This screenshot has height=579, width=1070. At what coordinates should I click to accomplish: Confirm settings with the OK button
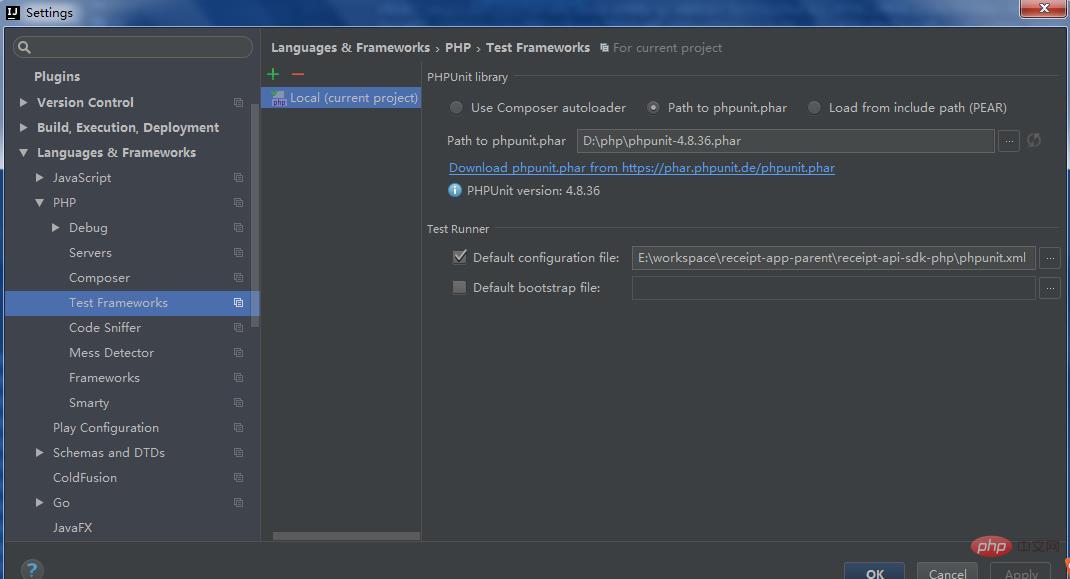point(874,573)
